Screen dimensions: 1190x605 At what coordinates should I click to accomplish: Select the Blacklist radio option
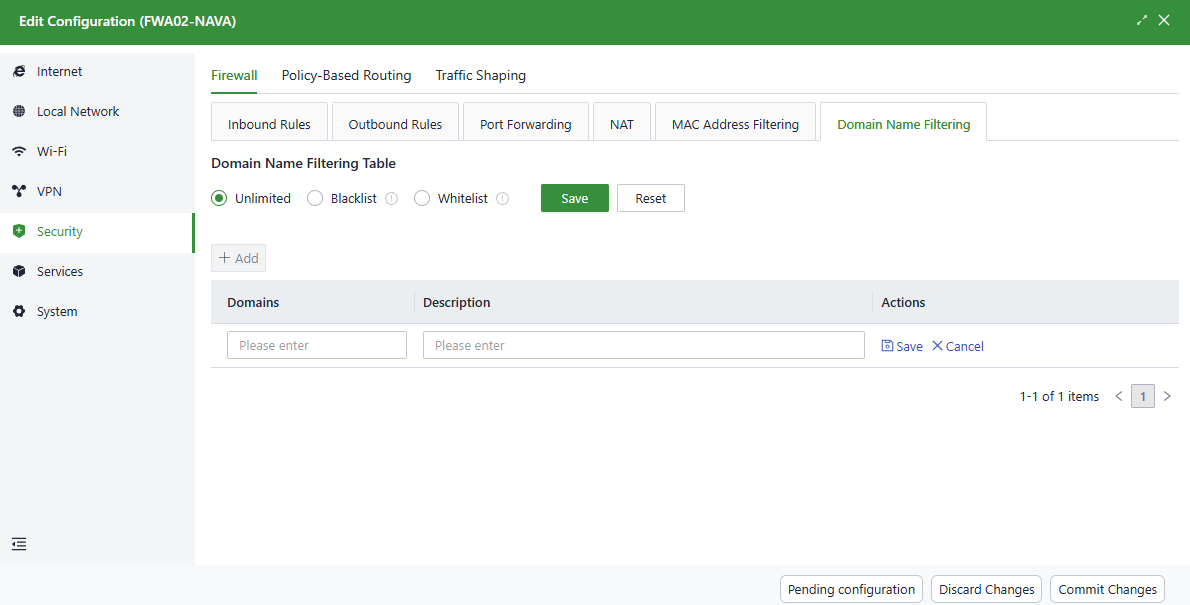click(315, 199)
